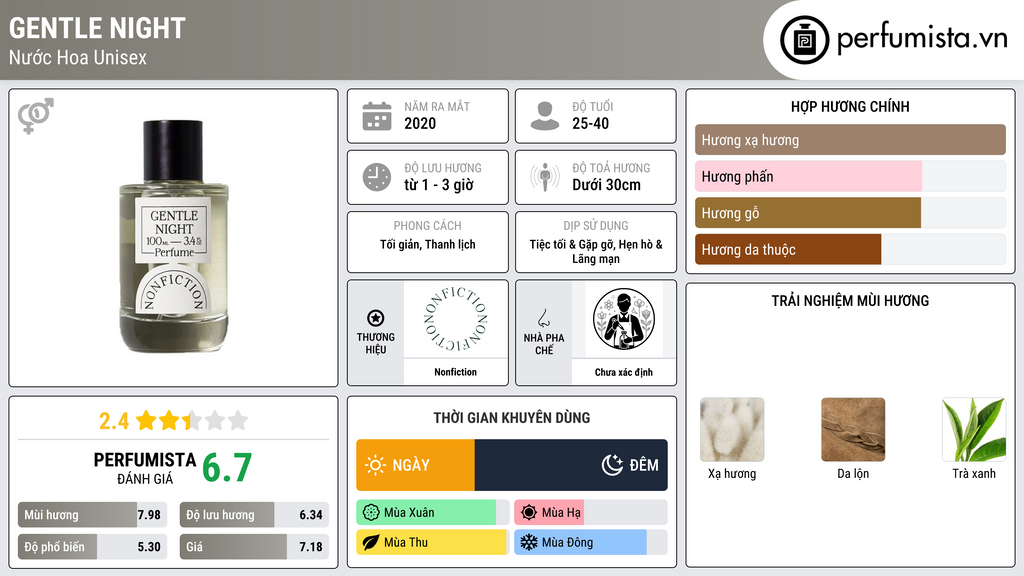The width and height of the screenshot is (1024, 576).
Task: Click the green 6.7 Perfumista score
Action: click(x=227, y=468)
